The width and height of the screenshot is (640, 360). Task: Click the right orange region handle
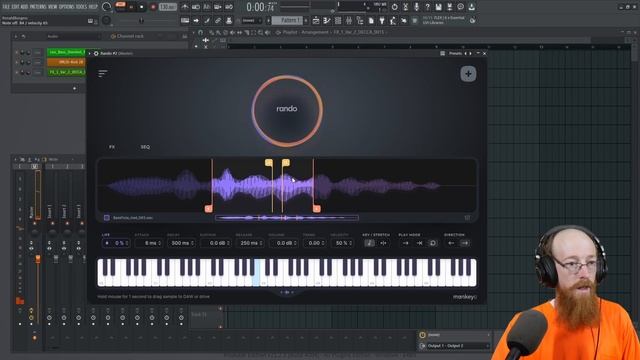317,209
